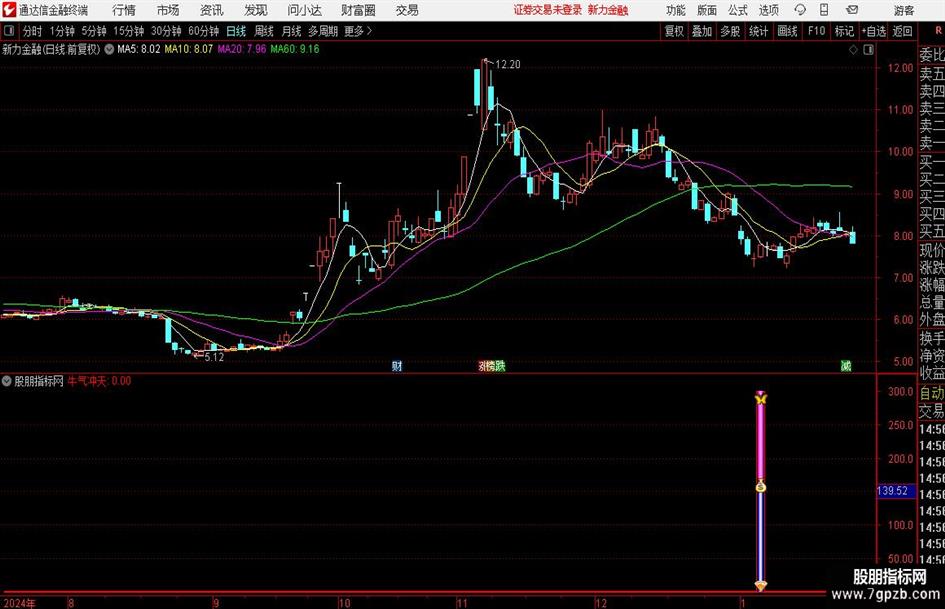Switch chart to 1分钟 period
Image resolution: width=945 pixels, height=609 pixels.
[x=61, y=31]
